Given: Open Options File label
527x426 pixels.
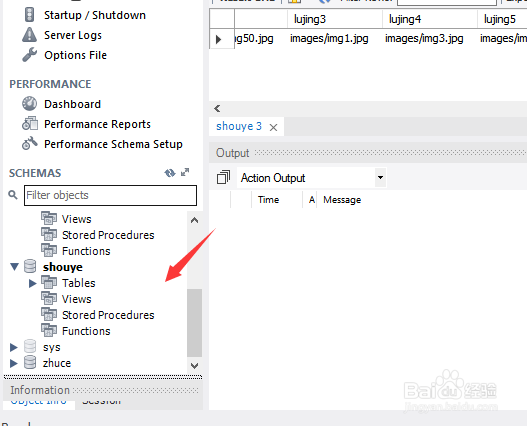Looking at the screenshot, I should (76, 55).
